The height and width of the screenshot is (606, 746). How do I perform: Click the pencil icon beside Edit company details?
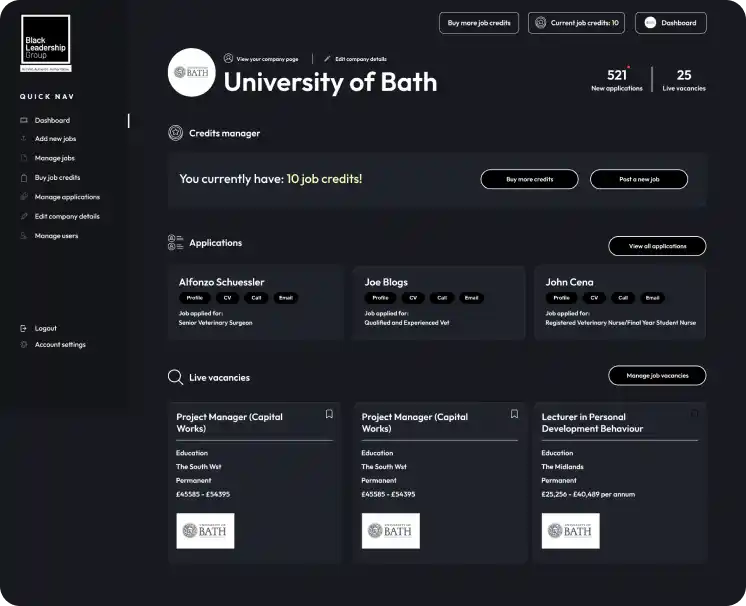coord(327,59)
